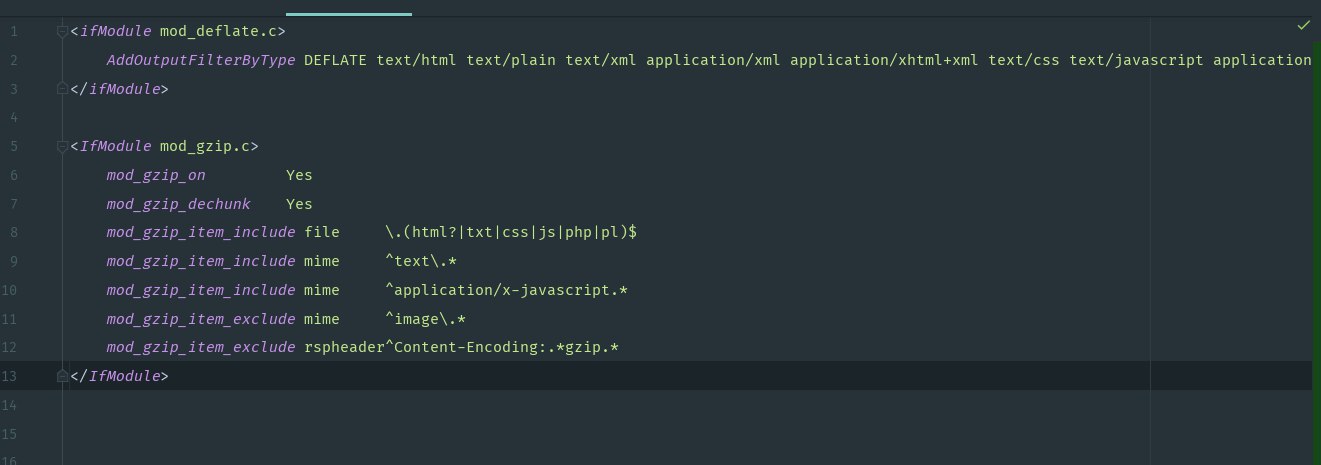
Task: Click mod_gzip_item_exclude on the image mime line
Action: 200,319
